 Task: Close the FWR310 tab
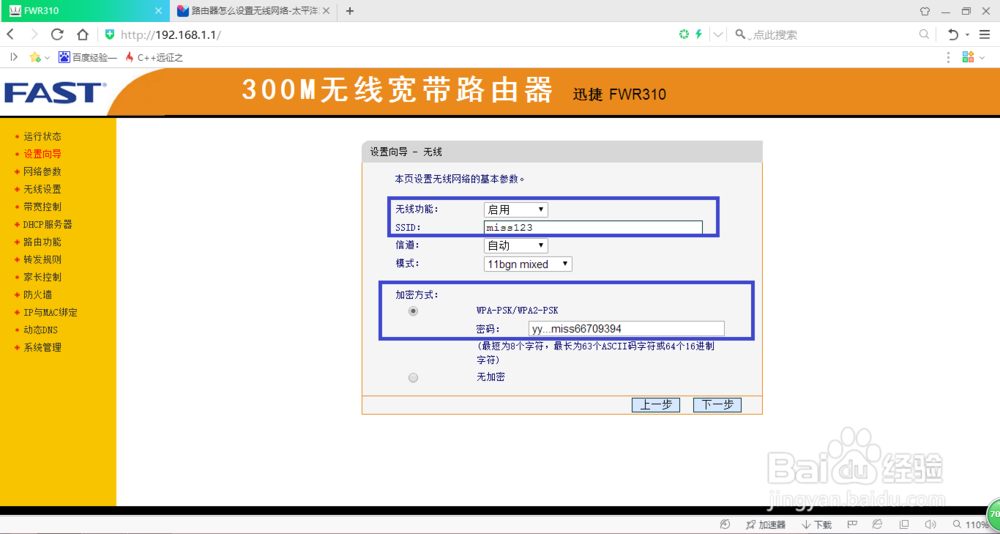(158, 11)
